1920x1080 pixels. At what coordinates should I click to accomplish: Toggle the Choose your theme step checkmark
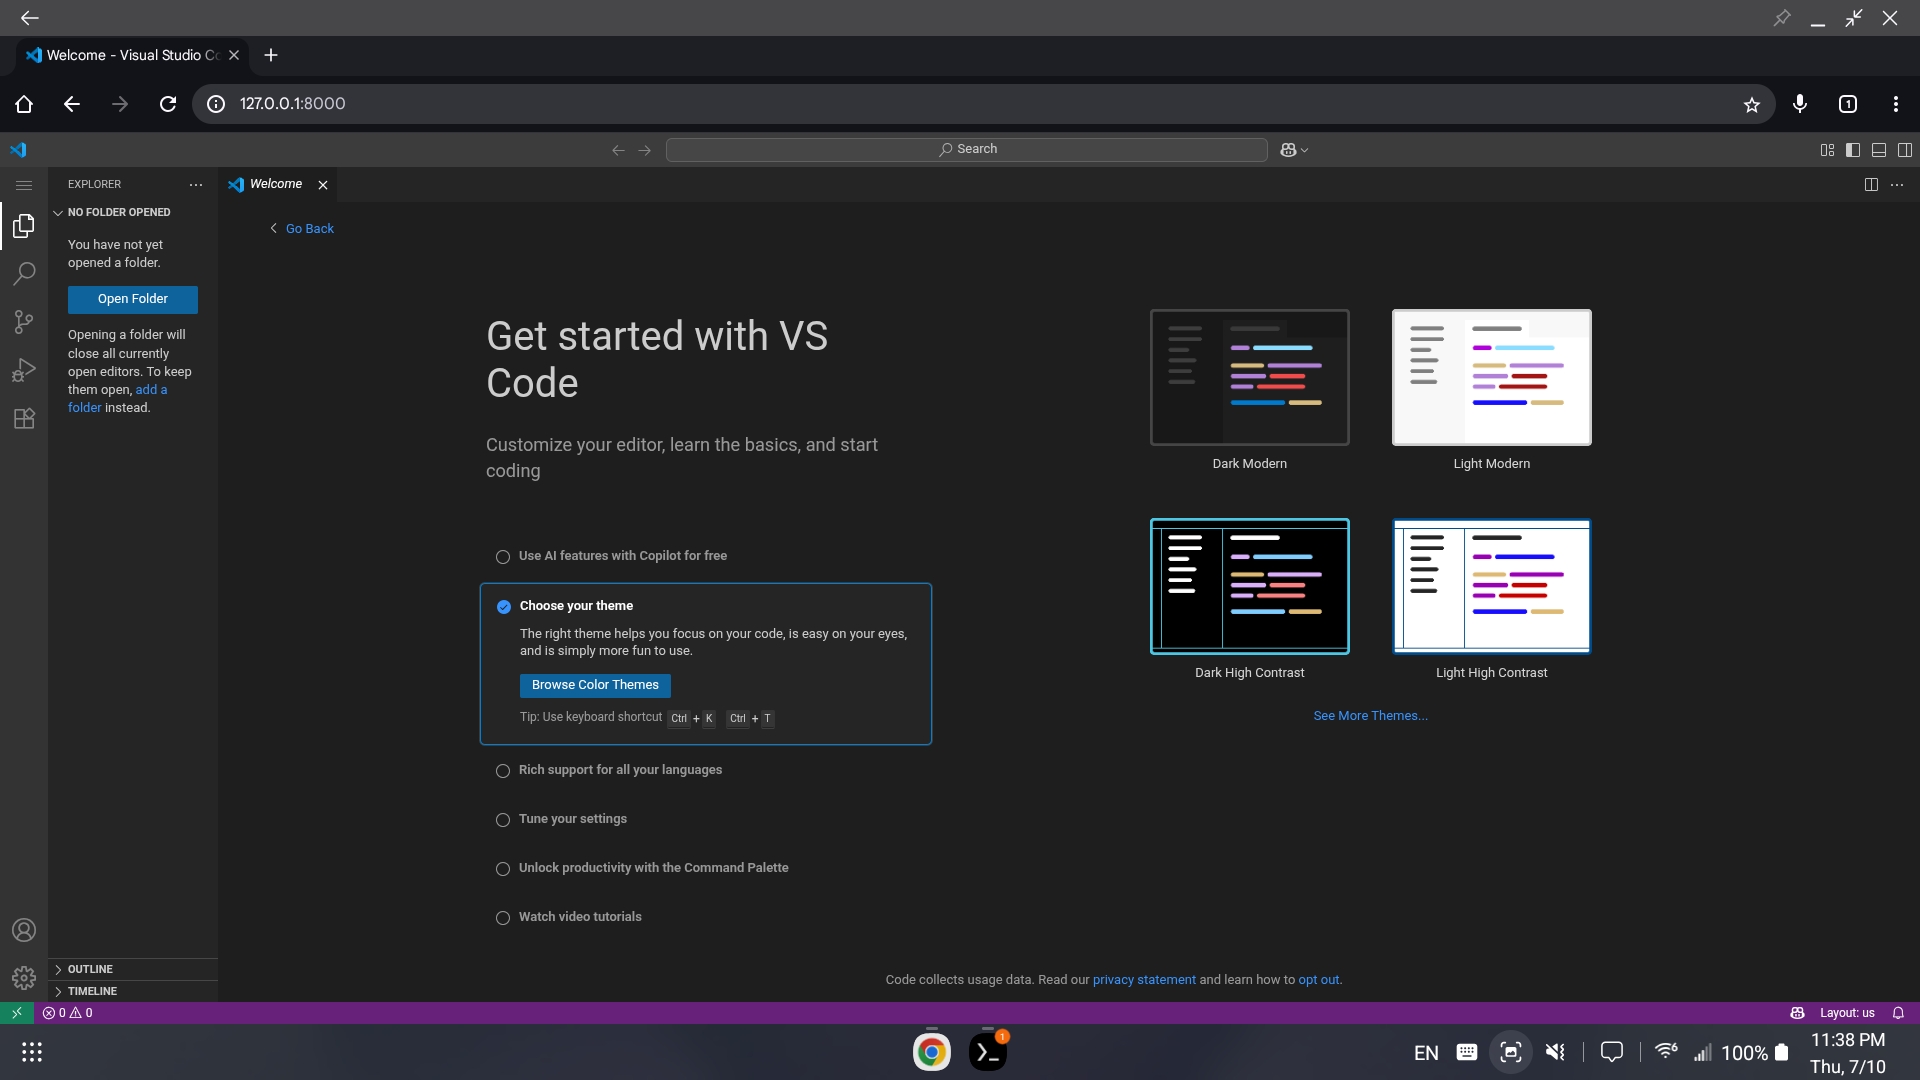[504, 607]
